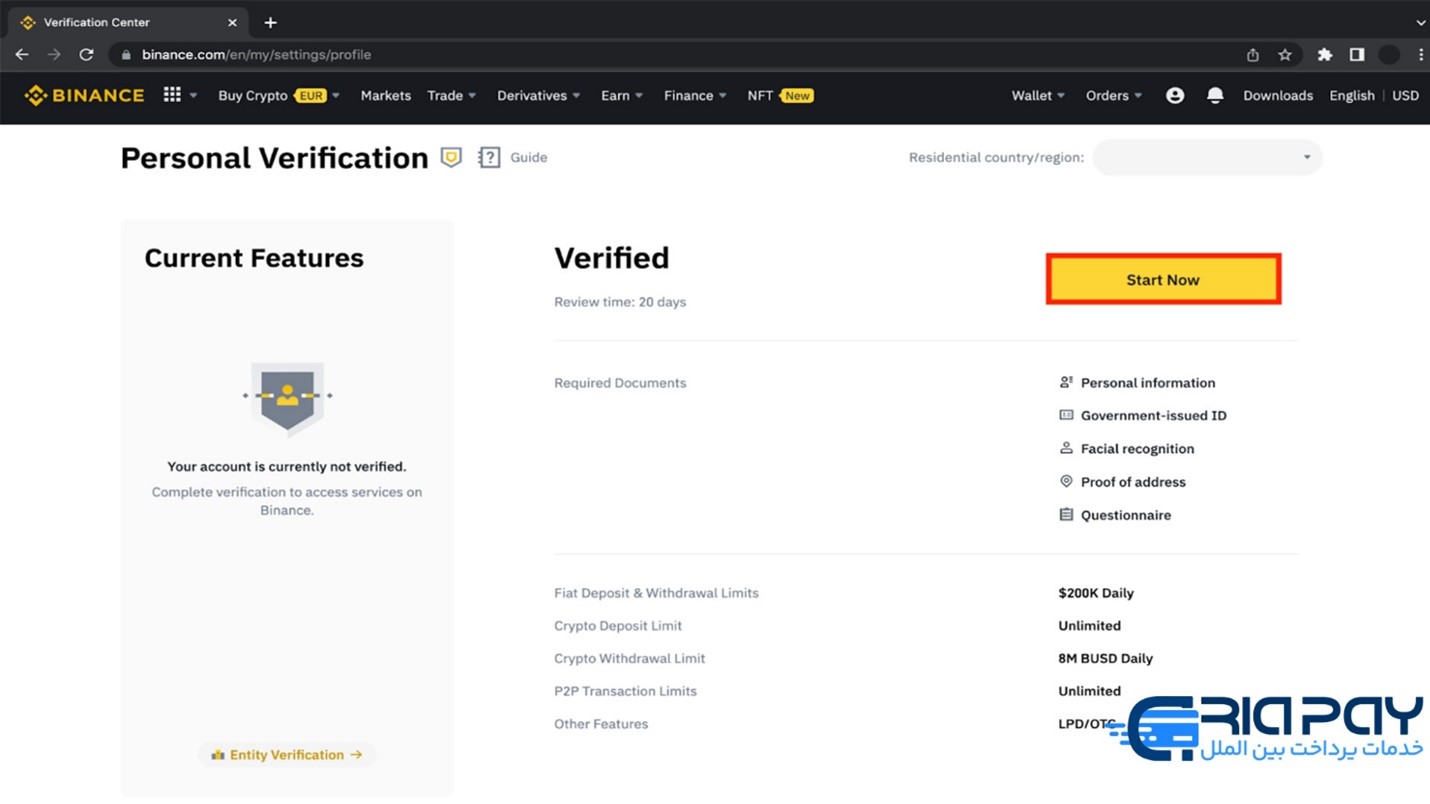Click the address bar URL

256,55
